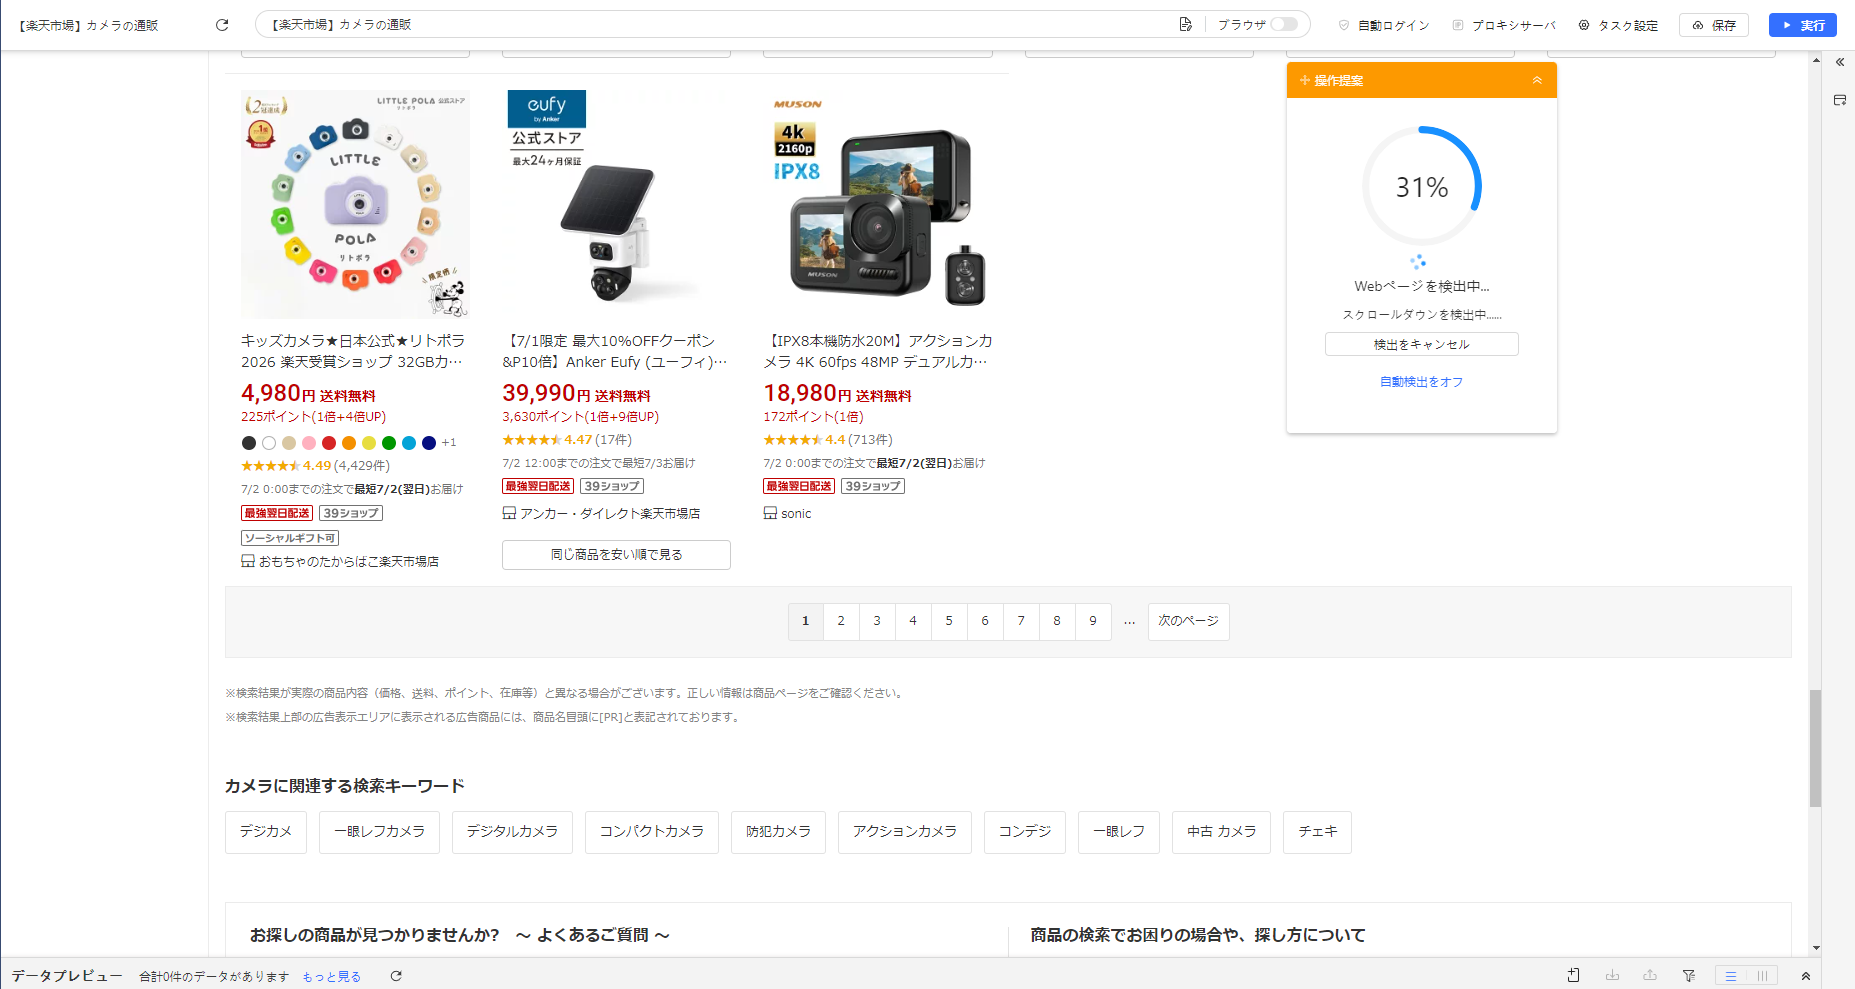Screen dimensions: 1855x989
Task: Toggle the ブラウザ browser mode switch
Action: tap(1284, 25)
